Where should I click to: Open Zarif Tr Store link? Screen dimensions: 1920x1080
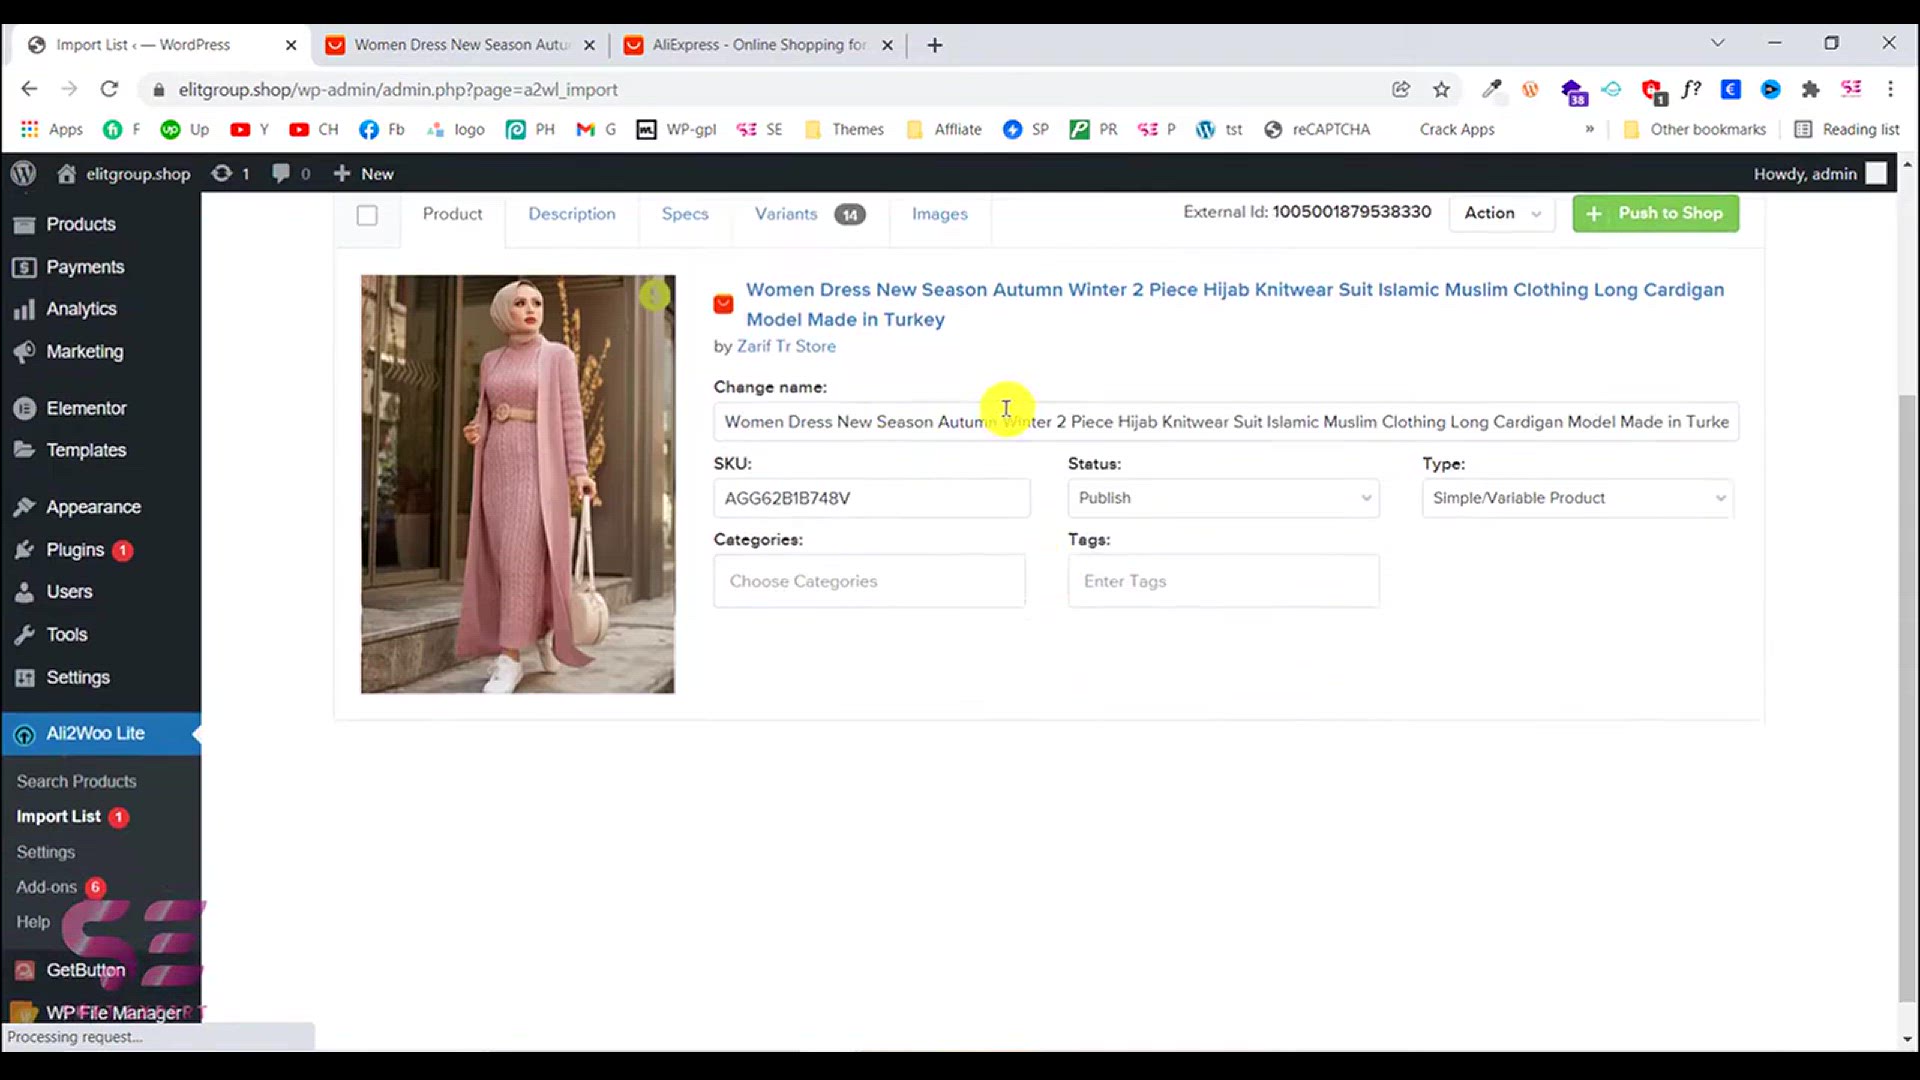point(786,346)
